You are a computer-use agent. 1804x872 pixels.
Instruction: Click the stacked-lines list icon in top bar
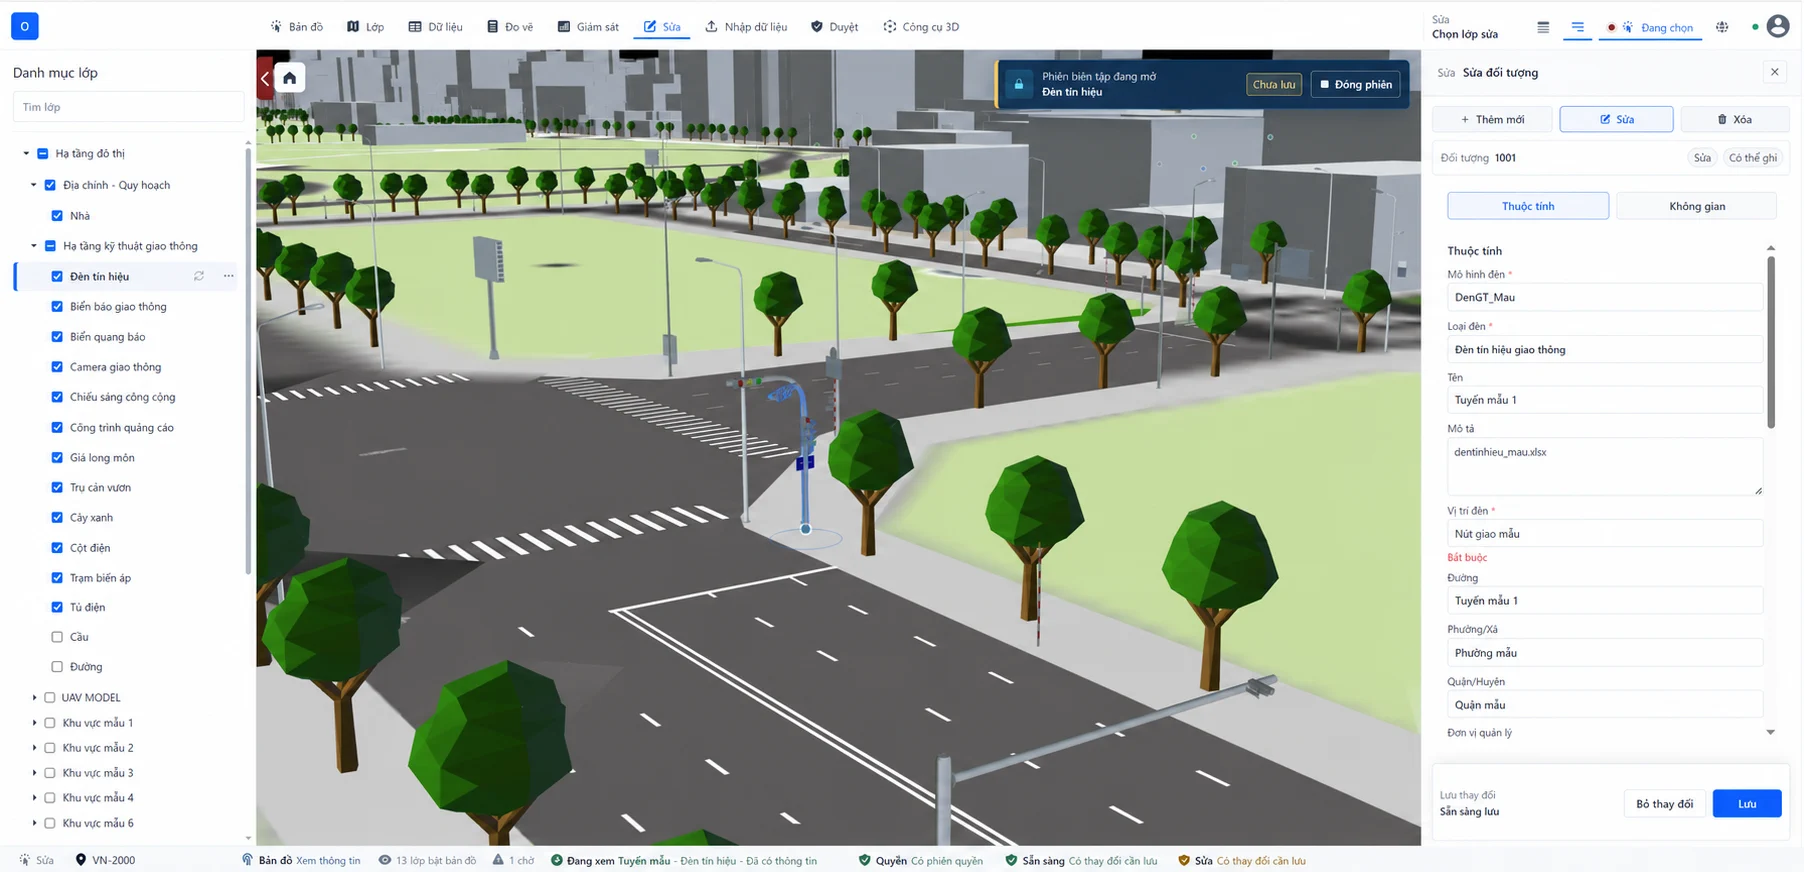click(x=1543, y=27)
